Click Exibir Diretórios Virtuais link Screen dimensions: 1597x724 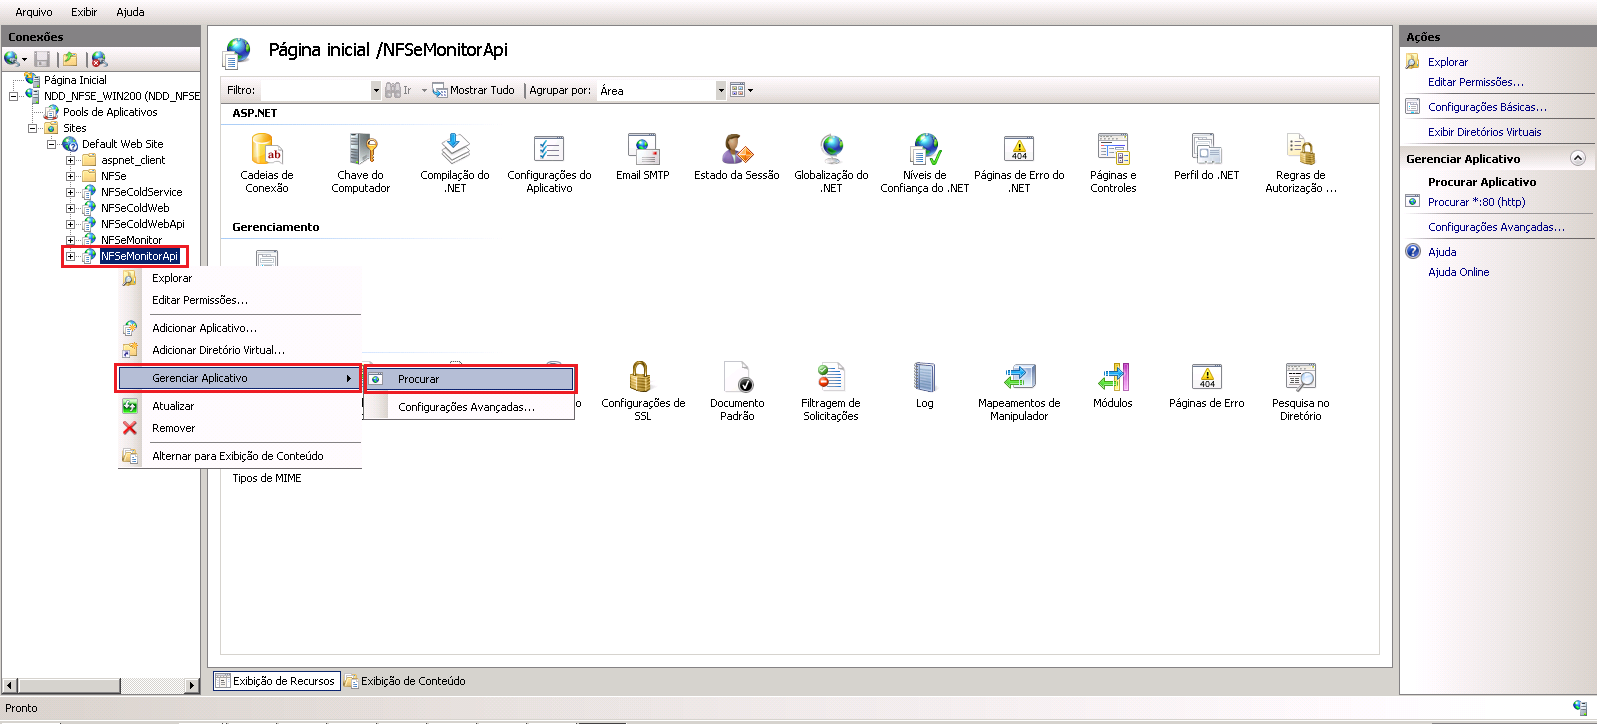[1485, 132]
